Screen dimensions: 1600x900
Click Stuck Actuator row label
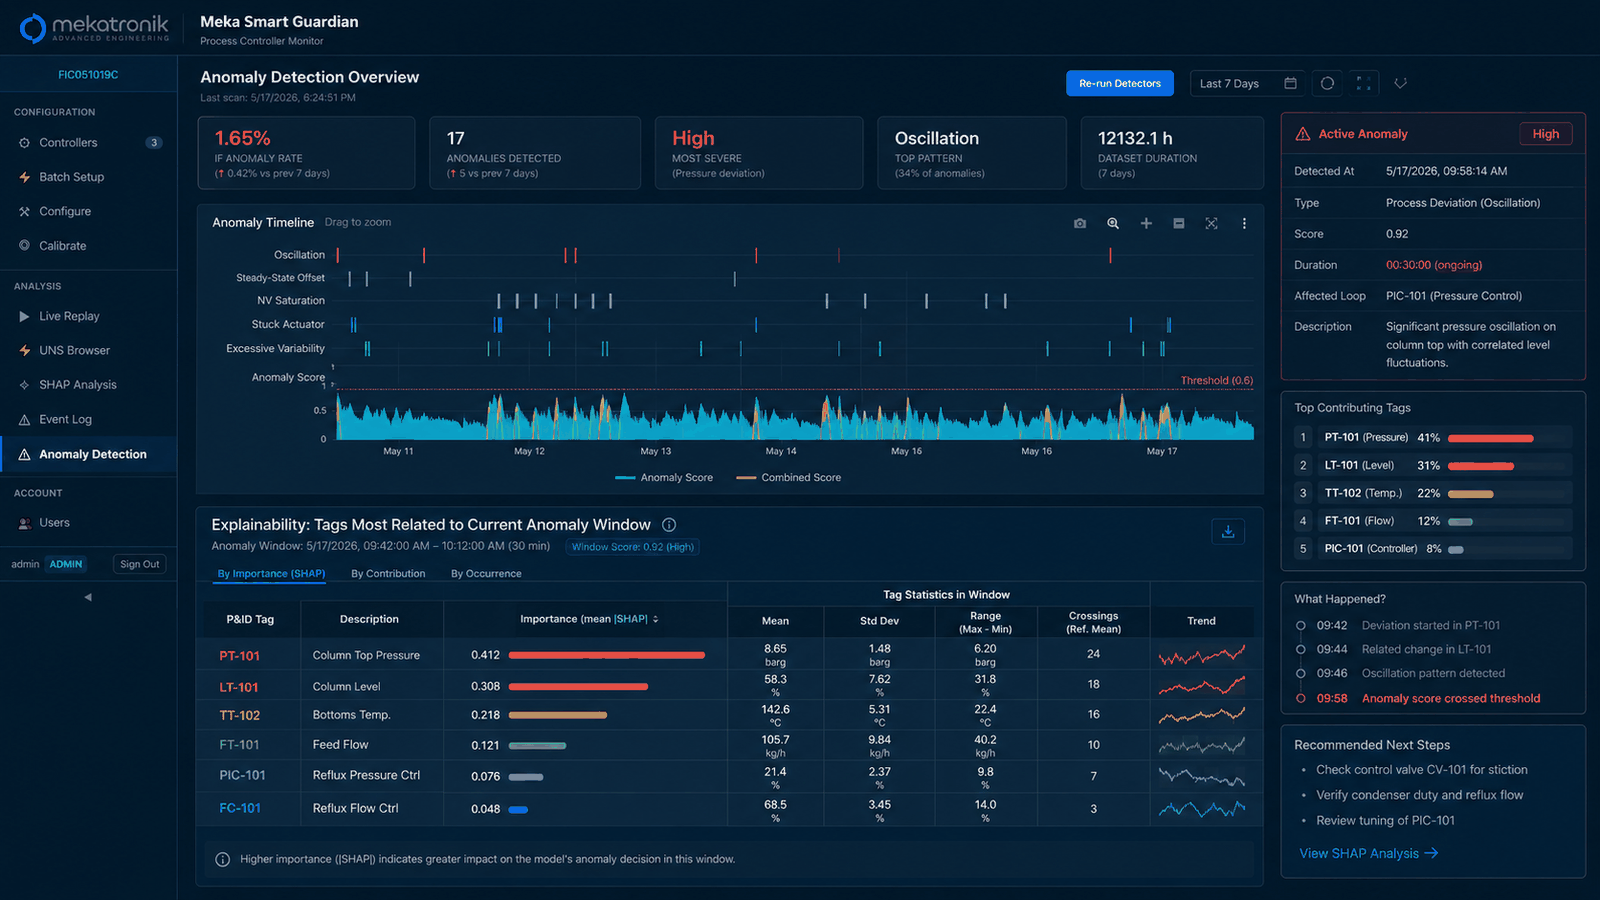coord(288,324)
